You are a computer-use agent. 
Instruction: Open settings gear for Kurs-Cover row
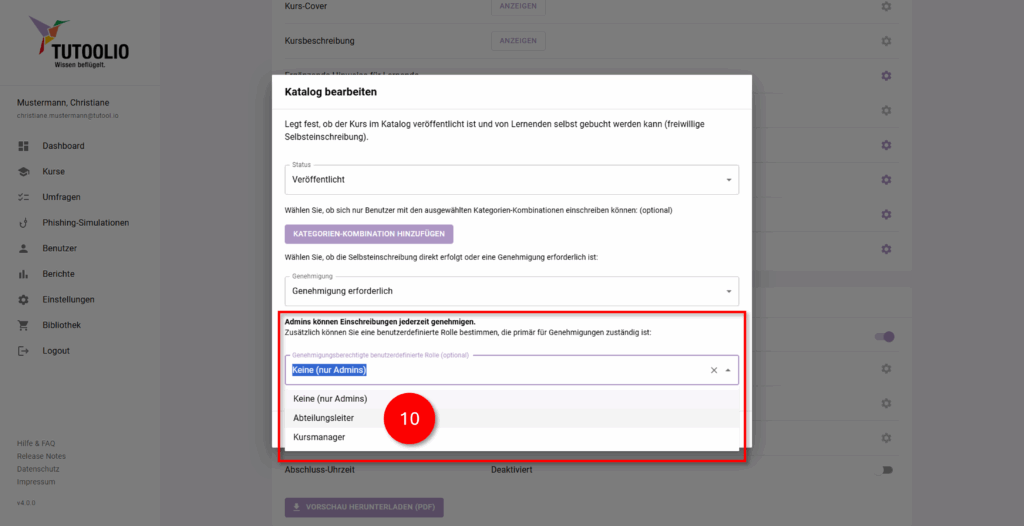(x=885, y=7)
